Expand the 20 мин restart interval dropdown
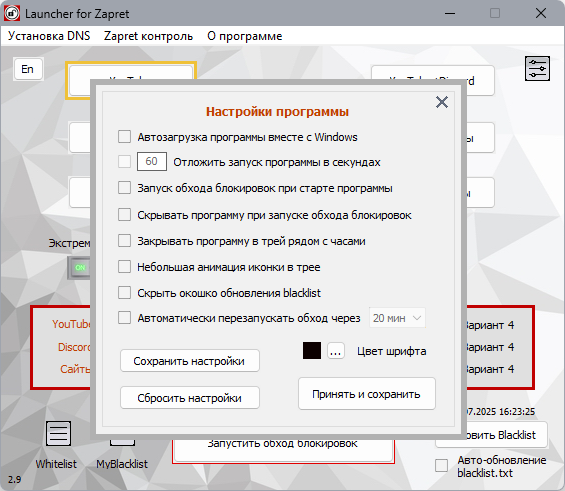The image size is (565, 491). [397, 318]
